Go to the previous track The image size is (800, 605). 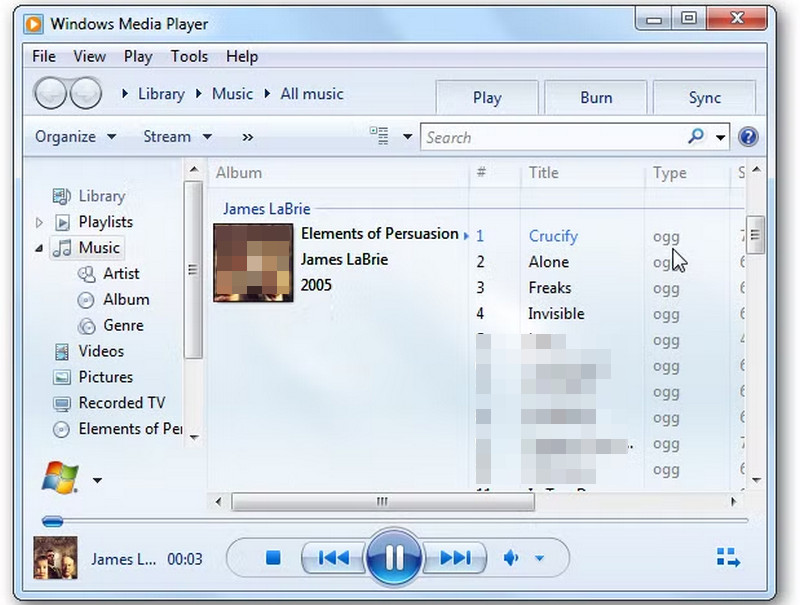334,558
